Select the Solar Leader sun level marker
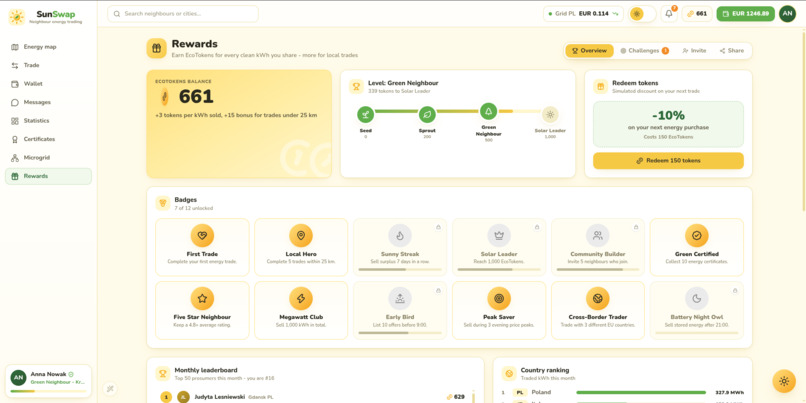Screen dimensions: 806x403 550,114
